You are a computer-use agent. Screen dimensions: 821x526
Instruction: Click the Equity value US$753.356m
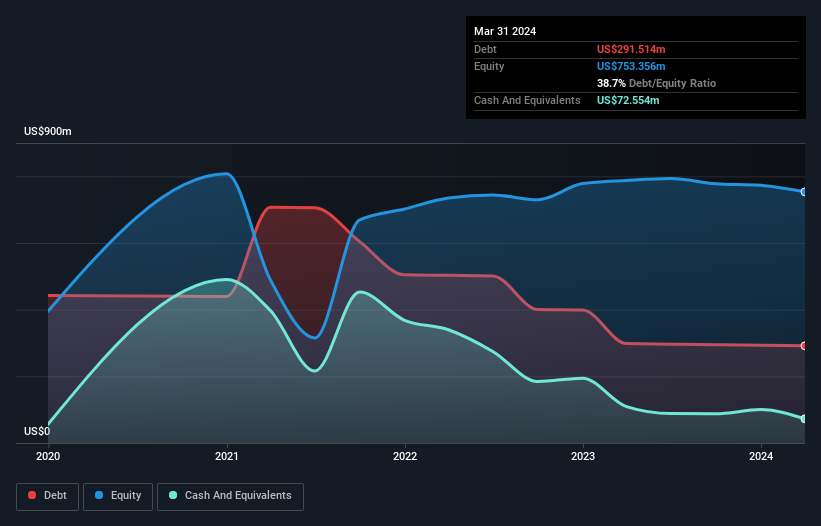[x=631, y=66]
